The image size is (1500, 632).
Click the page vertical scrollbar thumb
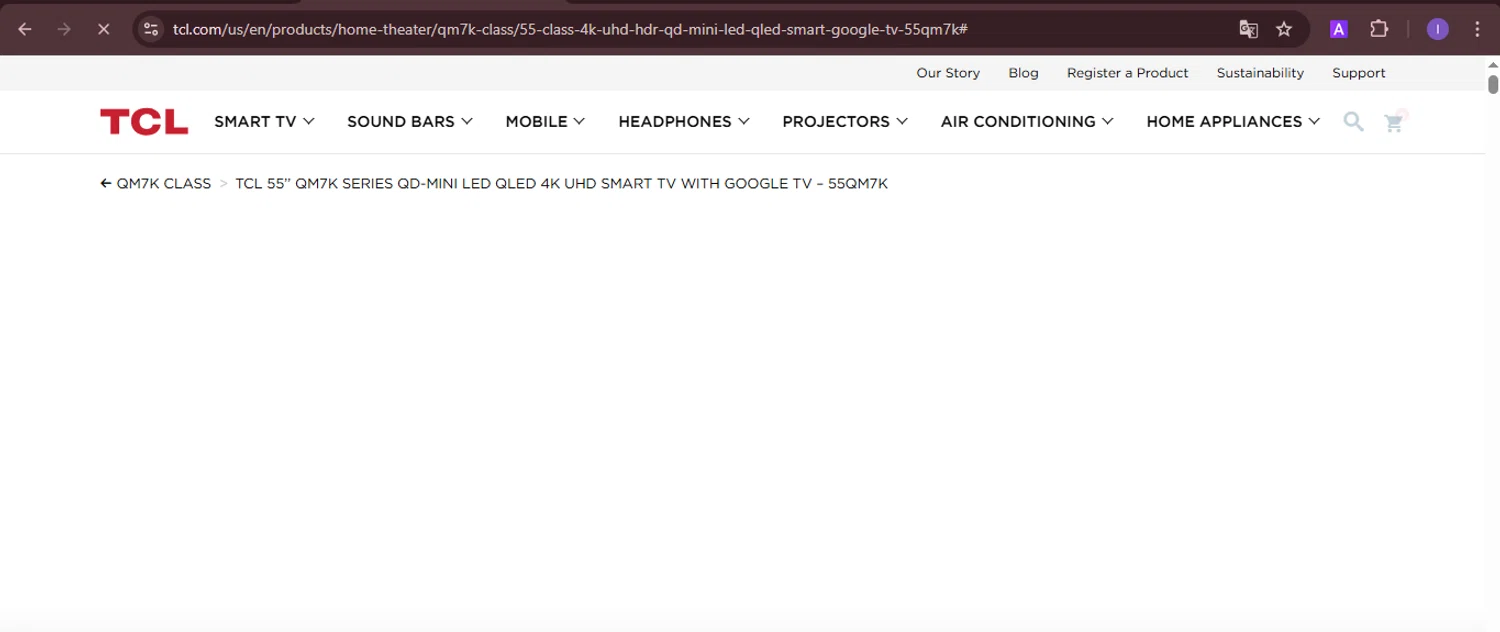pos(1493,84)
